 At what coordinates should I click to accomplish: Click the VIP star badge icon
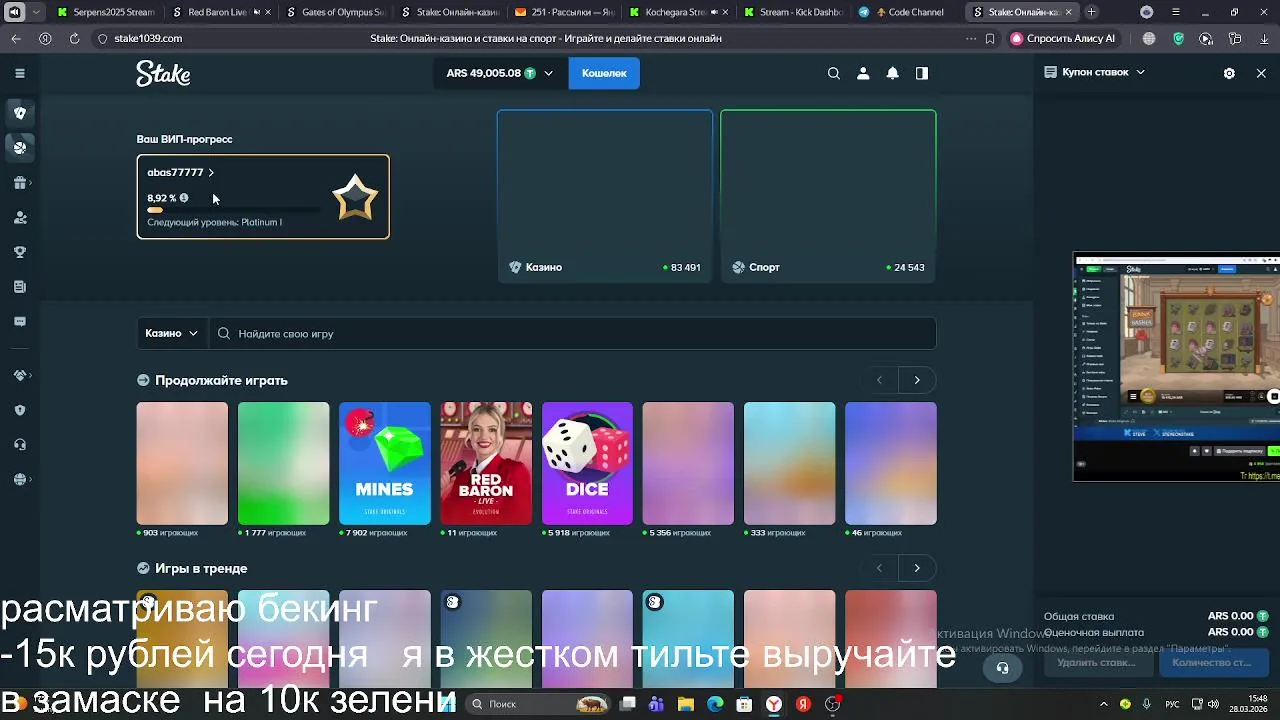coord(355,198)
